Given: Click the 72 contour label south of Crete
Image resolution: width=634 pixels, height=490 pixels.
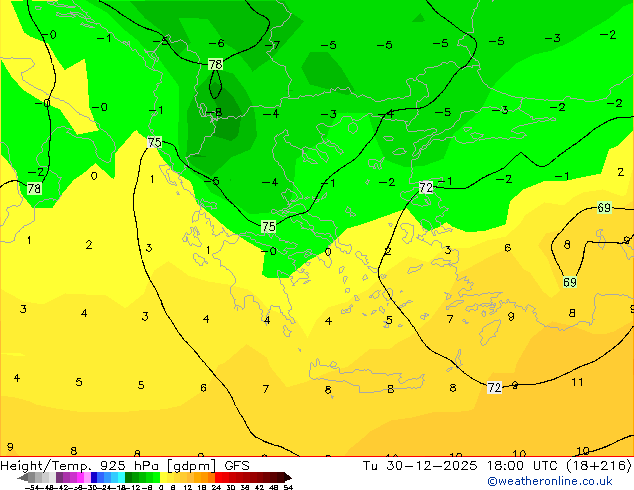Looking at the screenshot, I should (494, 388).
